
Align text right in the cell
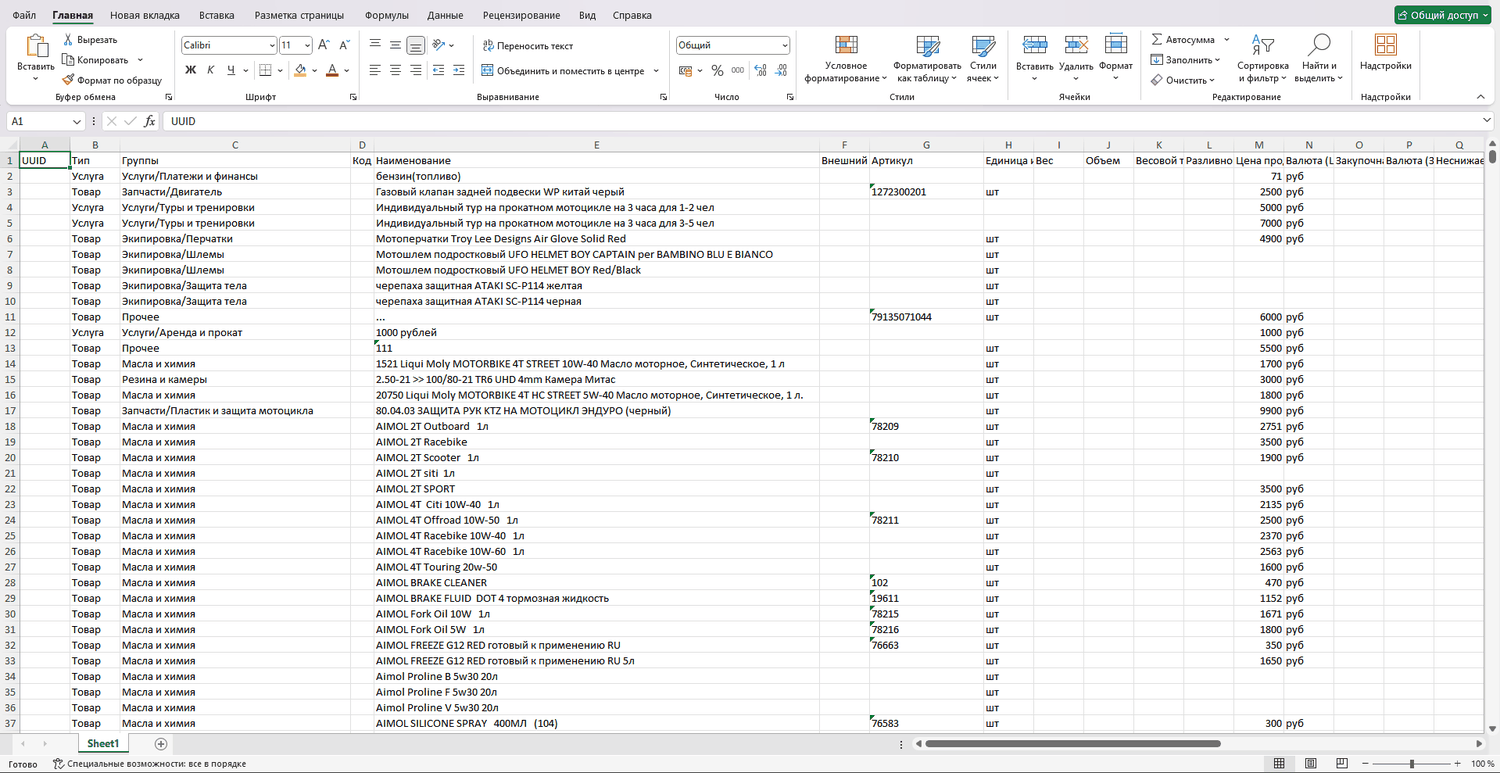(416, 70)
